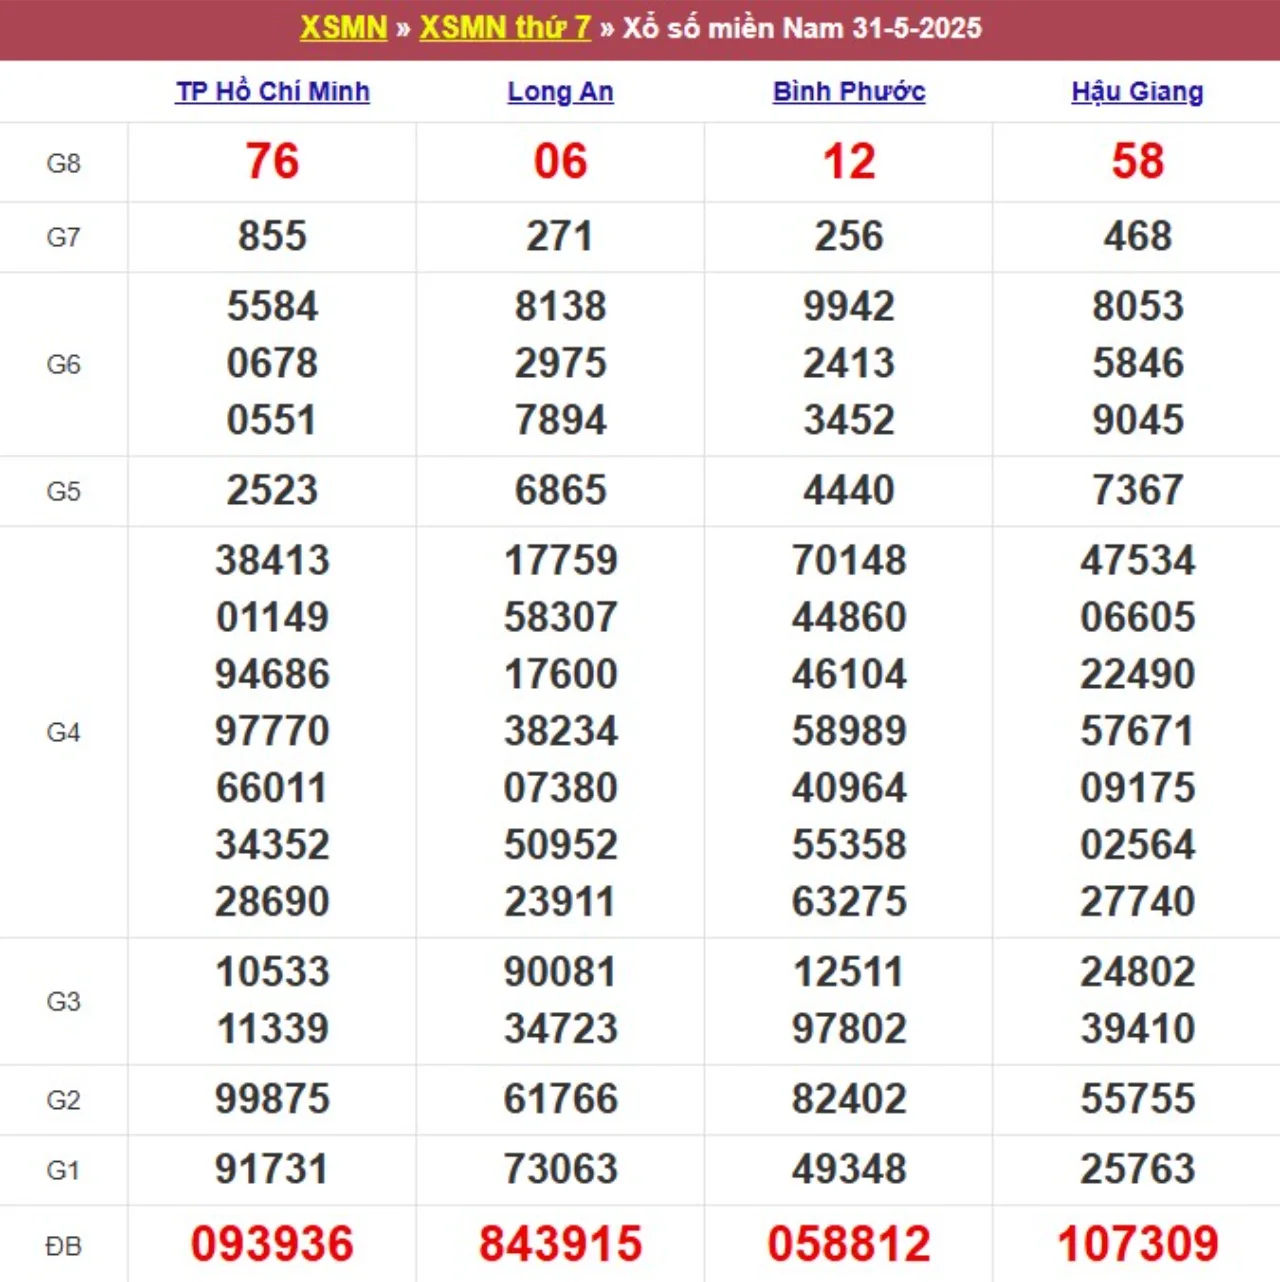Click G4 number 38413
Screen dimensions: 1280x1282
click(272, 561)
